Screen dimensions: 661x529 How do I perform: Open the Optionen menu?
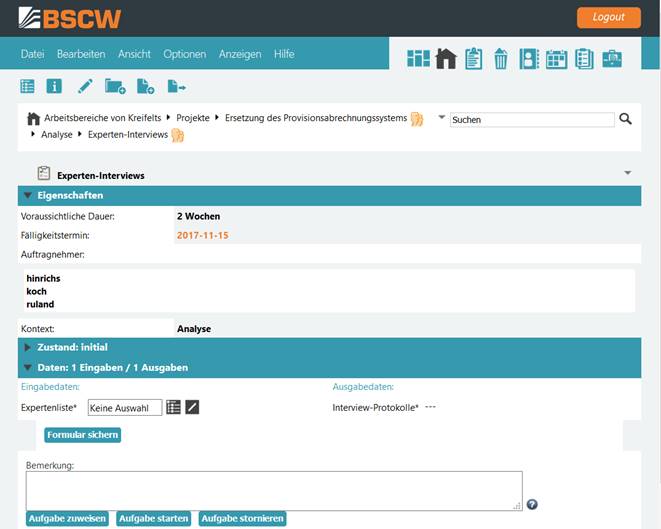click(184, 54)
